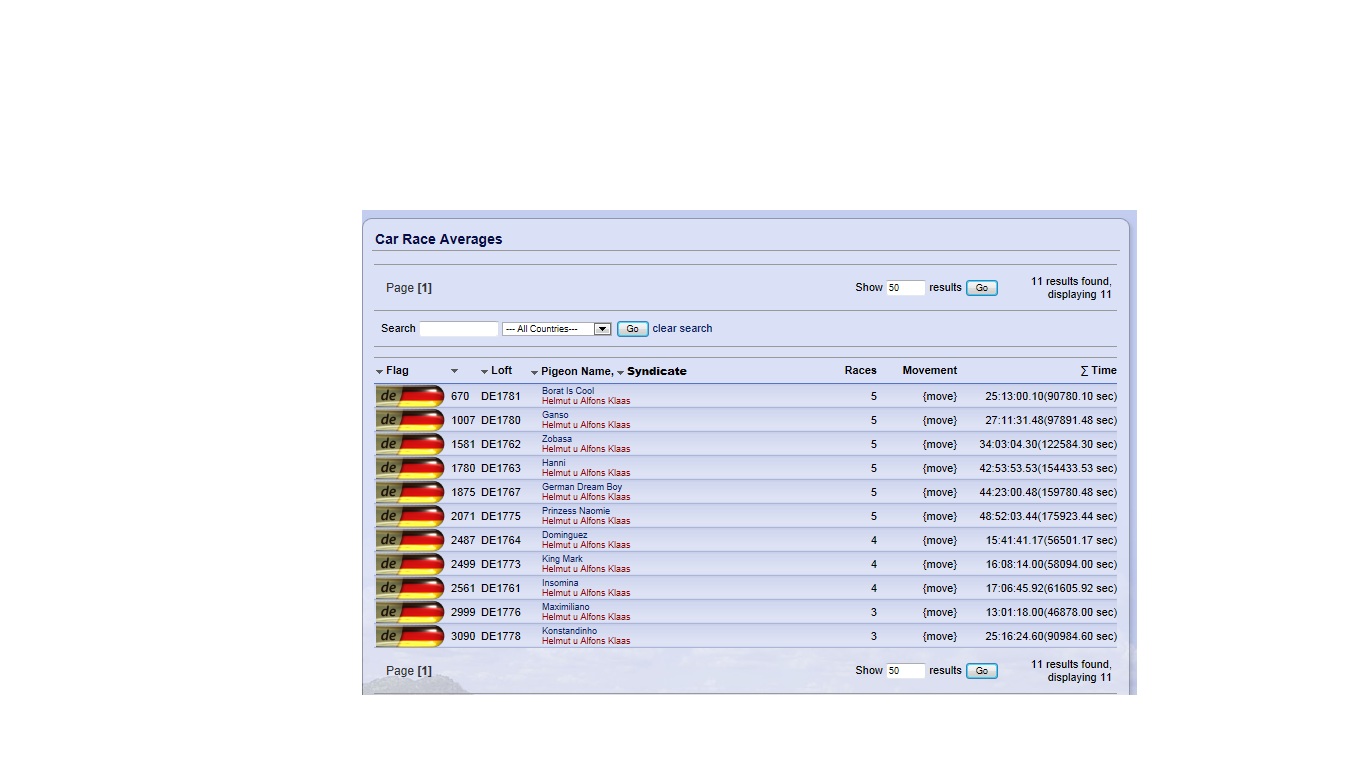Select loft number DE1778
This screenshot has height=768, width=1366.
point(501,636)
